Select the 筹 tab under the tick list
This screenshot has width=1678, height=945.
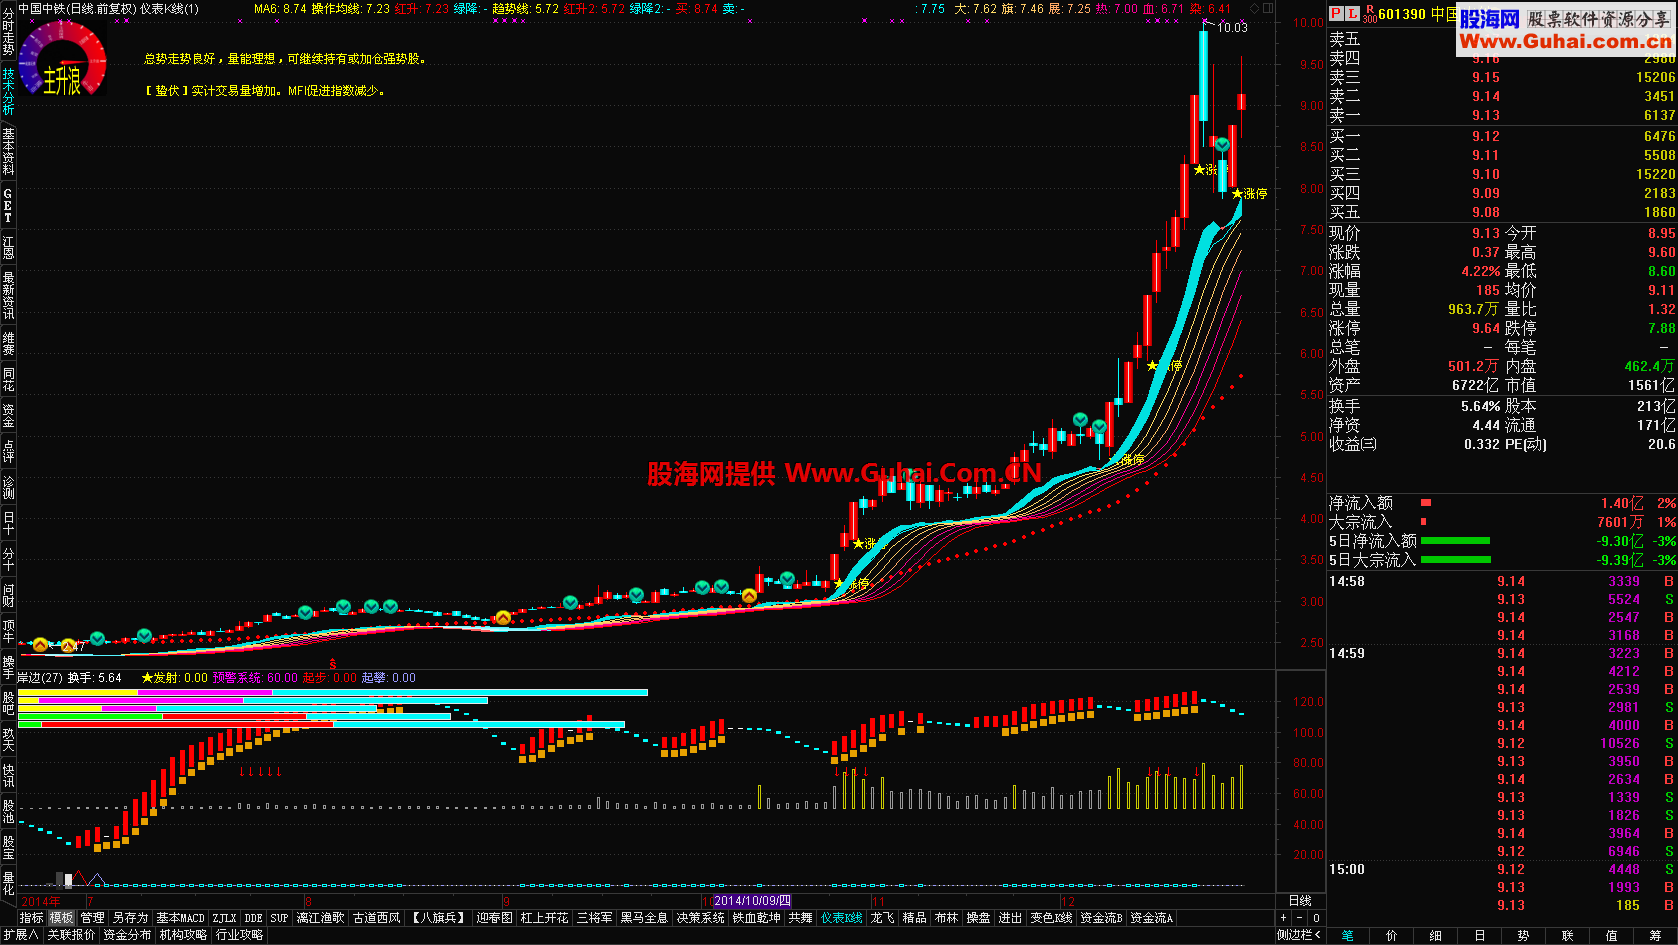pos(1655,935)
